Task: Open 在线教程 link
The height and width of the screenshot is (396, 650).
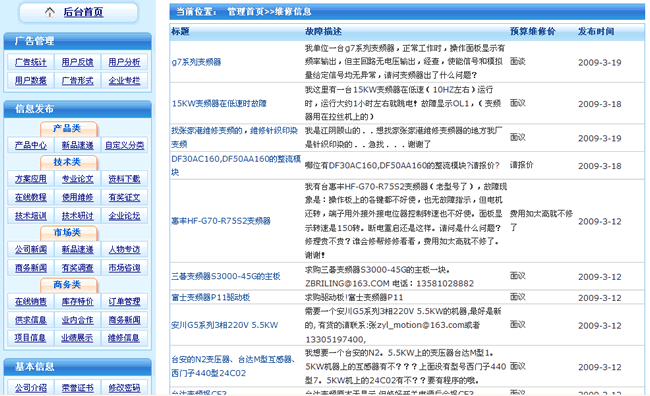Action: click(31, 197)
